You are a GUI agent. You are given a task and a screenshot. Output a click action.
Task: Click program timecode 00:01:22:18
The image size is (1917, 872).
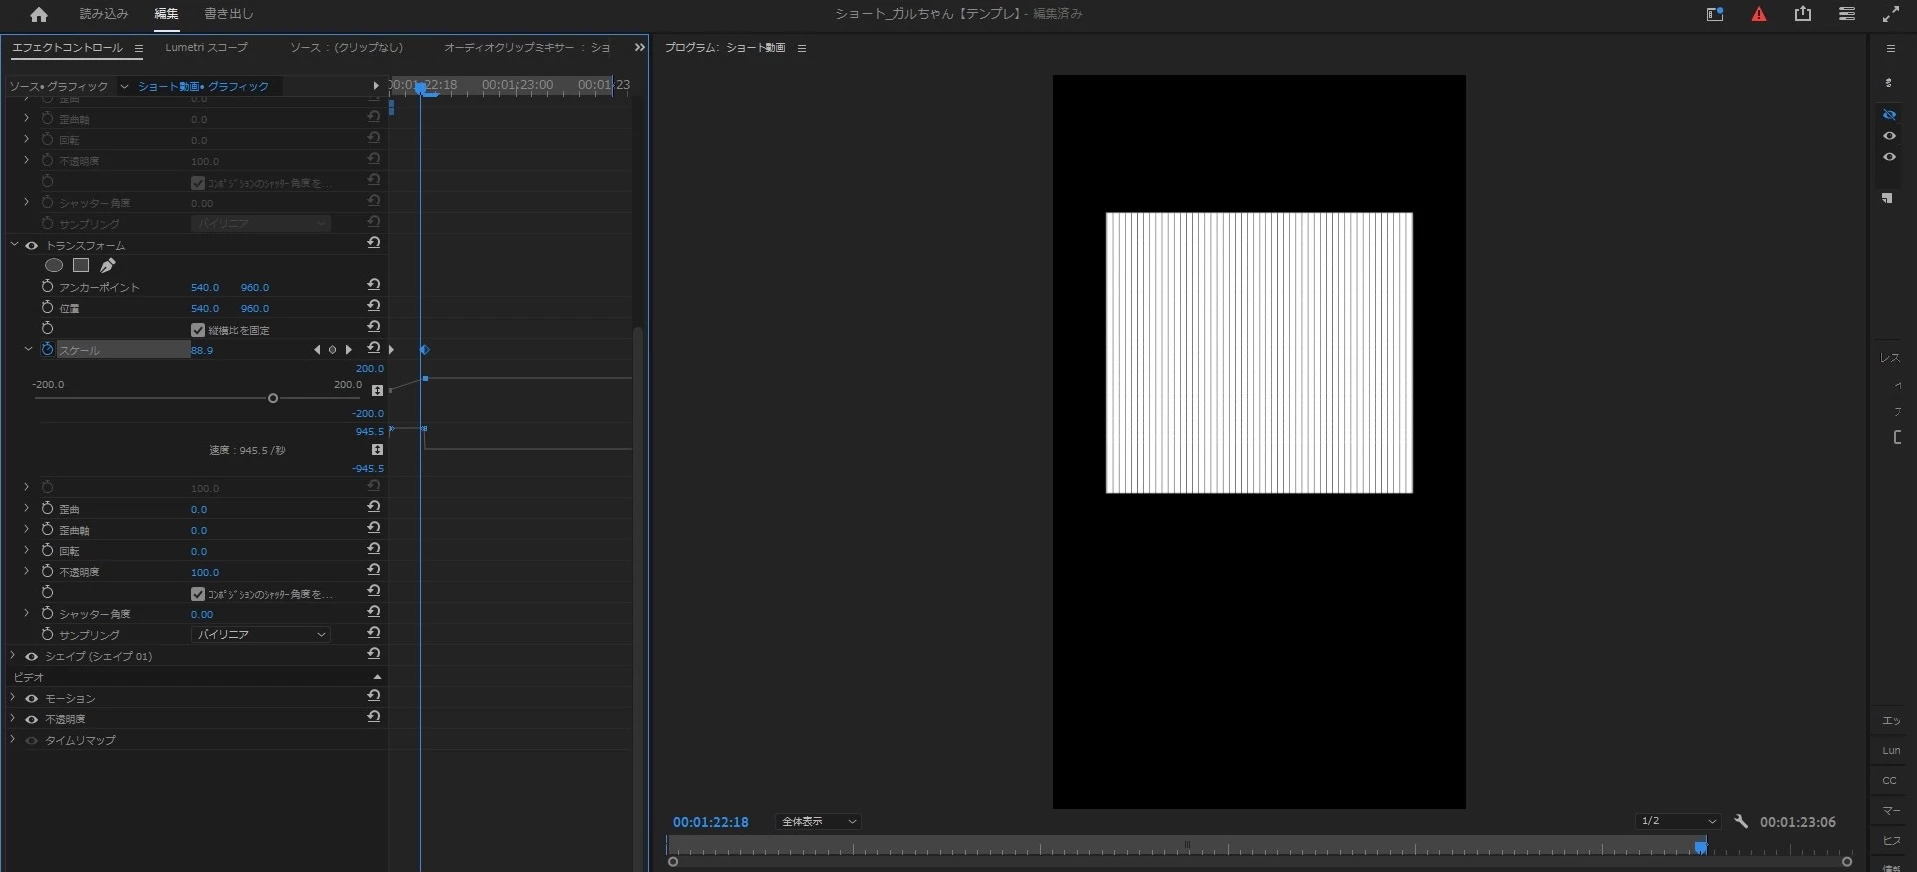[x=710, y=822]
